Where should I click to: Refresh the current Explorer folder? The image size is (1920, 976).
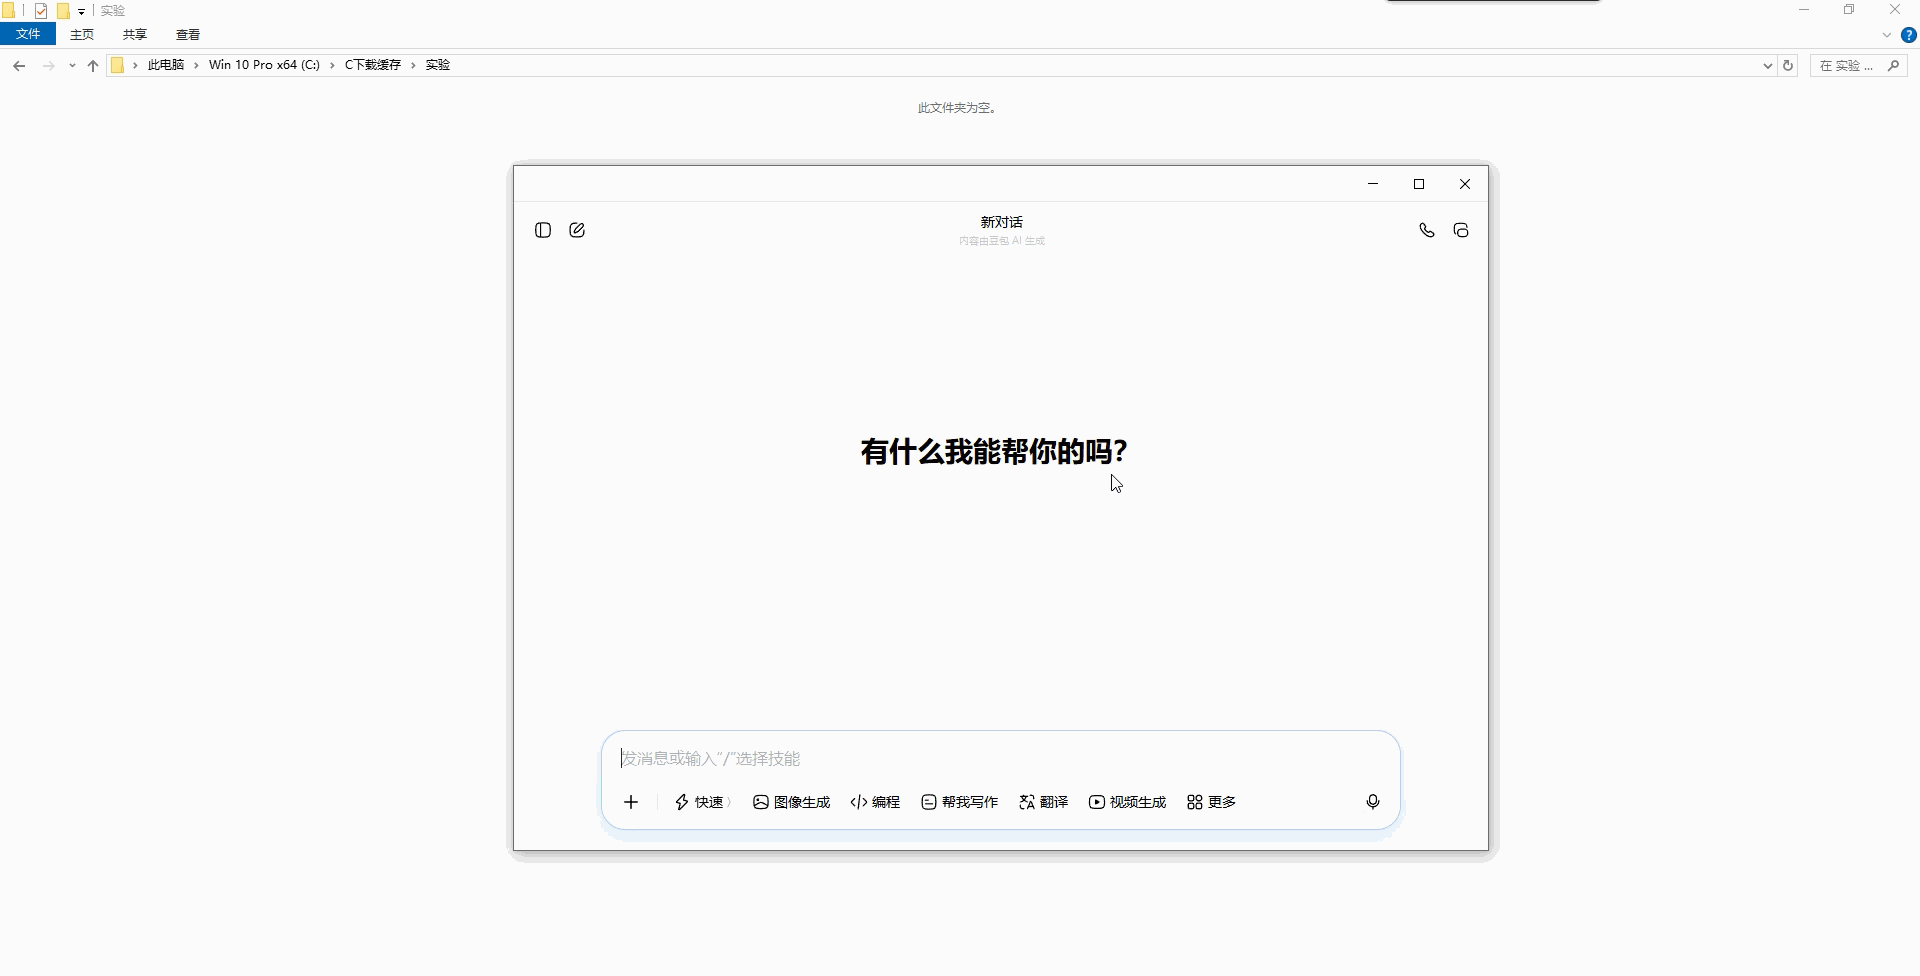[x=1788, y=65]
